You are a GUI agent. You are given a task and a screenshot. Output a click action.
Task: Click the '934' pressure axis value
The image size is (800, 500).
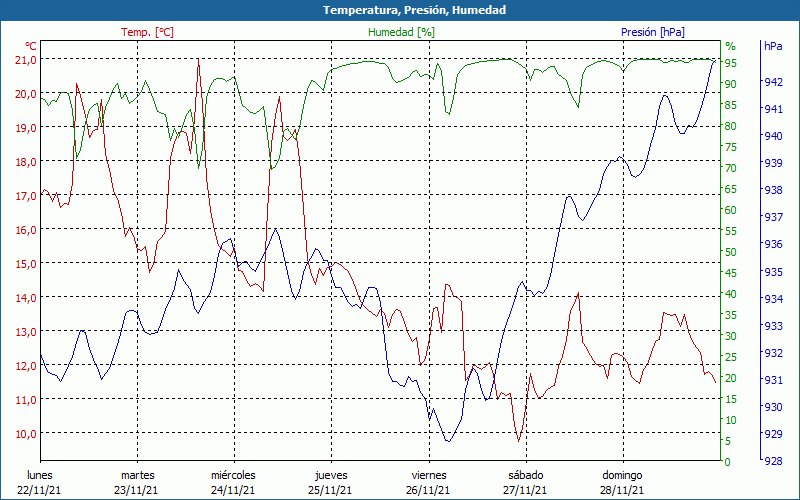(773, 298)
